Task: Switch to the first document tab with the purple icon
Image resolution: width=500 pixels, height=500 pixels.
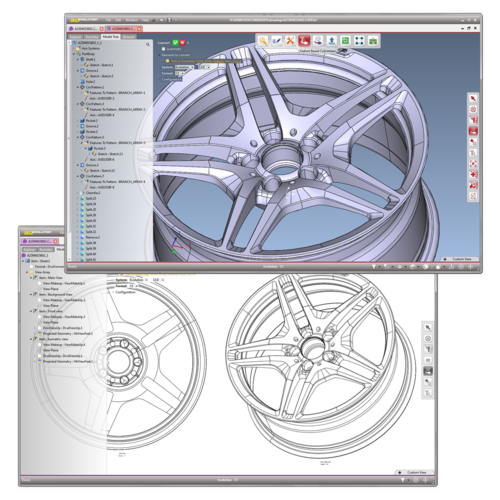Action: [87, 29]
